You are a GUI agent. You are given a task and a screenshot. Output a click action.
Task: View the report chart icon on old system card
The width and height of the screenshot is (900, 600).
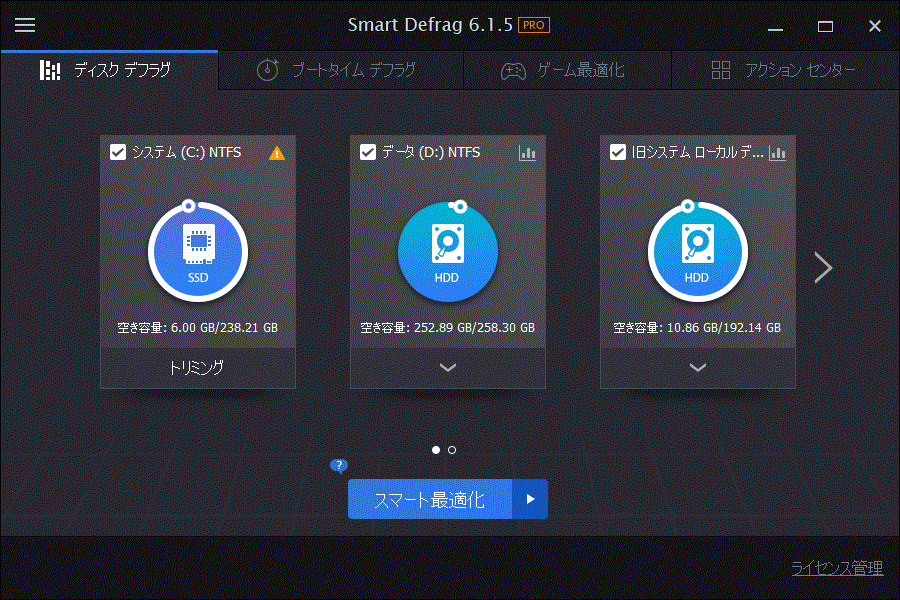(x=777, y=153)
